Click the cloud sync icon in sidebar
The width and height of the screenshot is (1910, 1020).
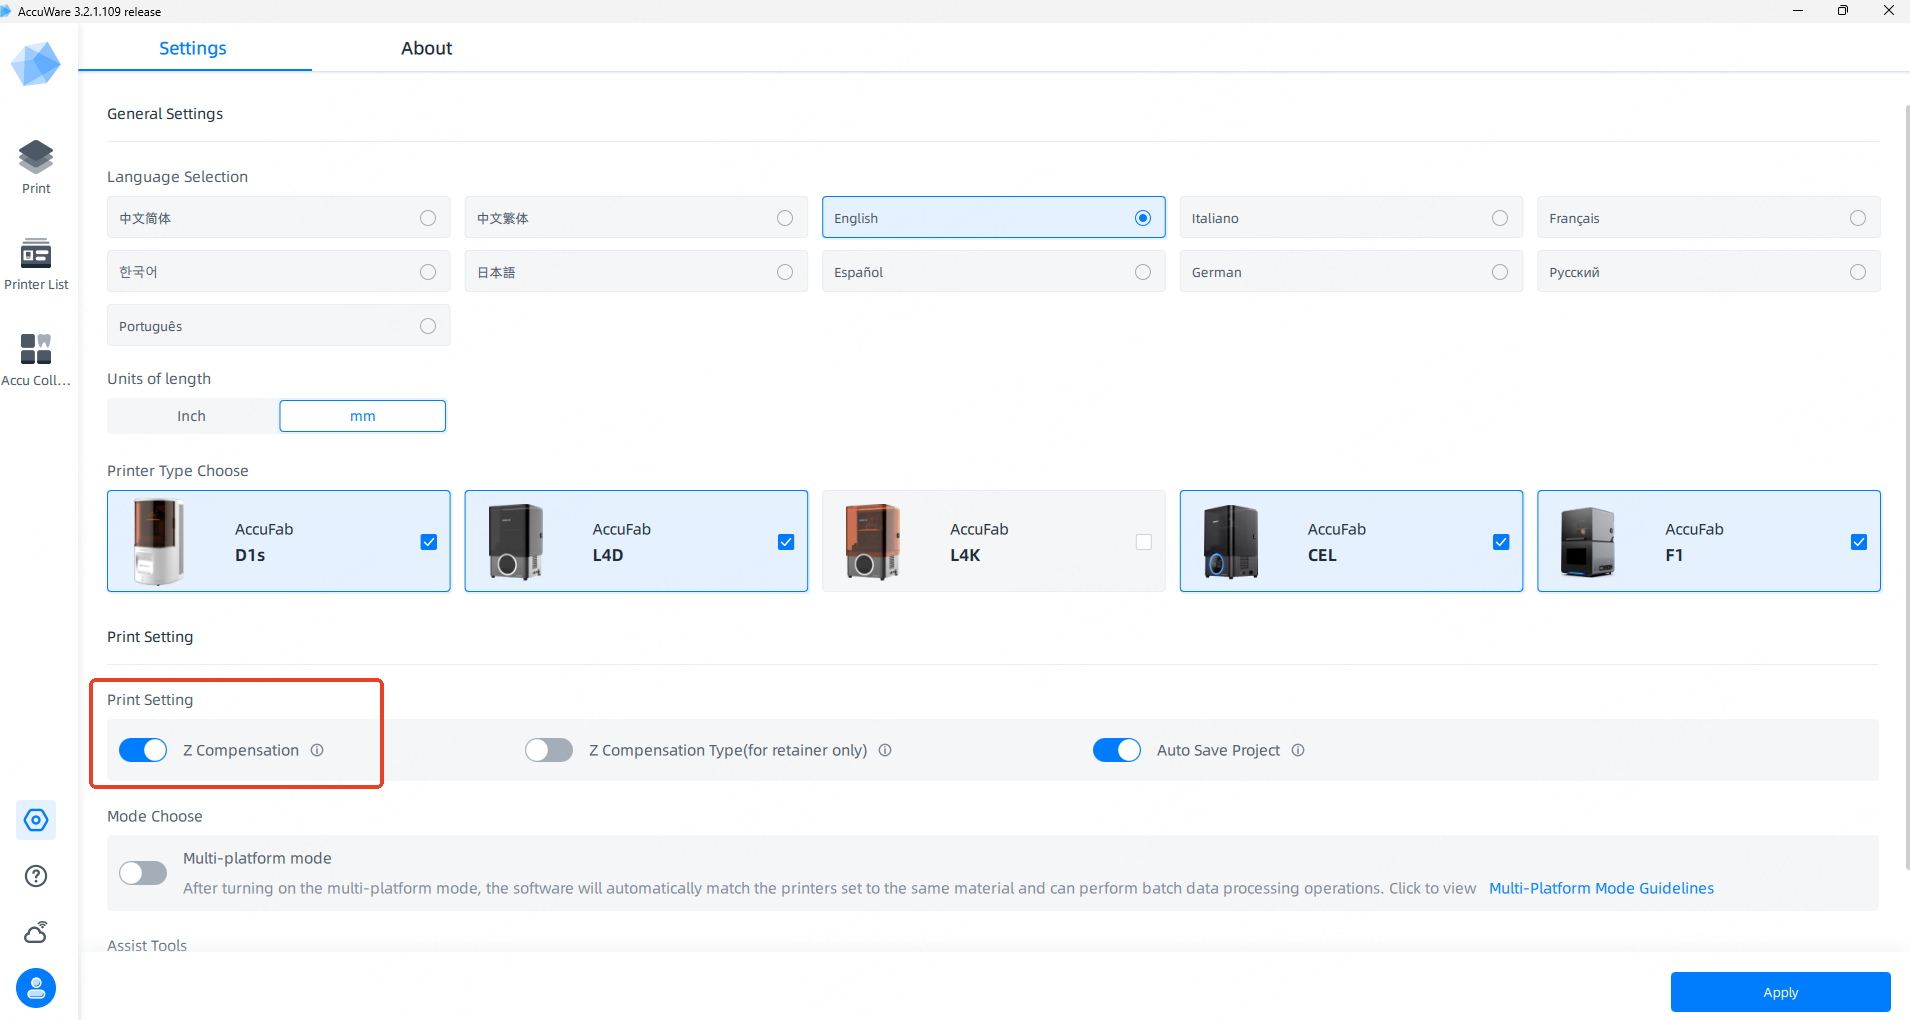(36, 932)
